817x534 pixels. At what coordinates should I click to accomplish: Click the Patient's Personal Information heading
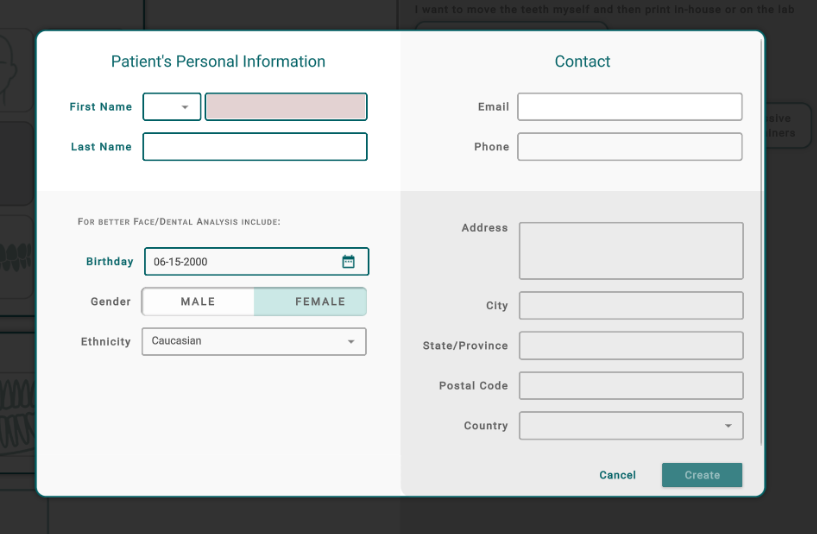tap(218, 61)
